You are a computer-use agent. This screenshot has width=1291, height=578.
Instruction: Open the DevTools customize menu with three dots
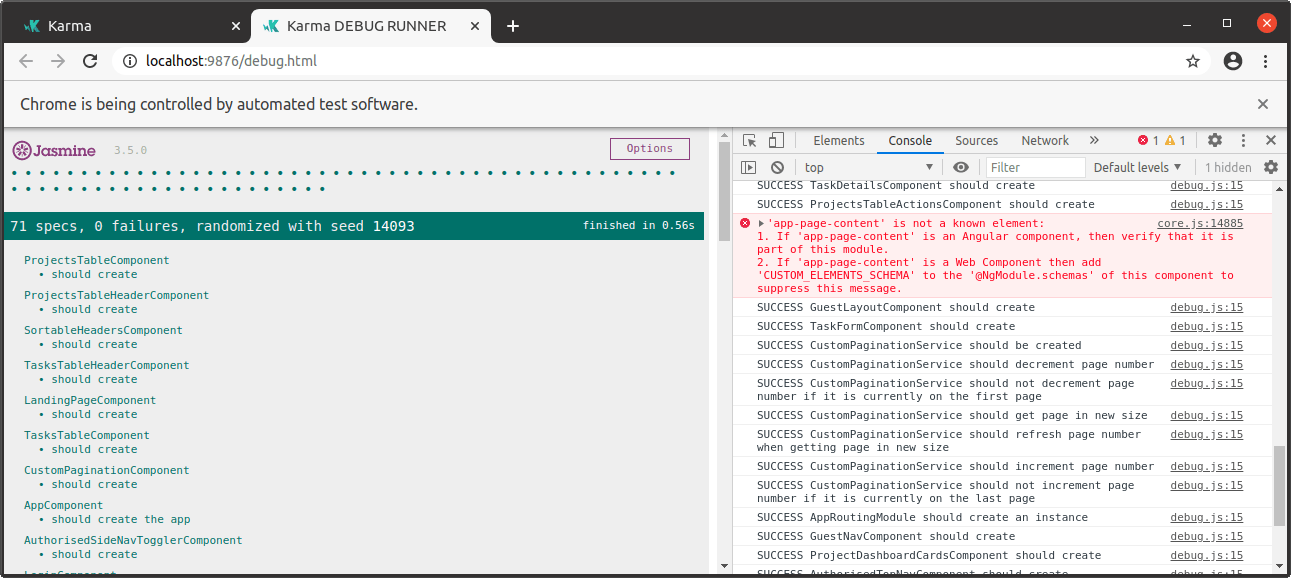1242,140
